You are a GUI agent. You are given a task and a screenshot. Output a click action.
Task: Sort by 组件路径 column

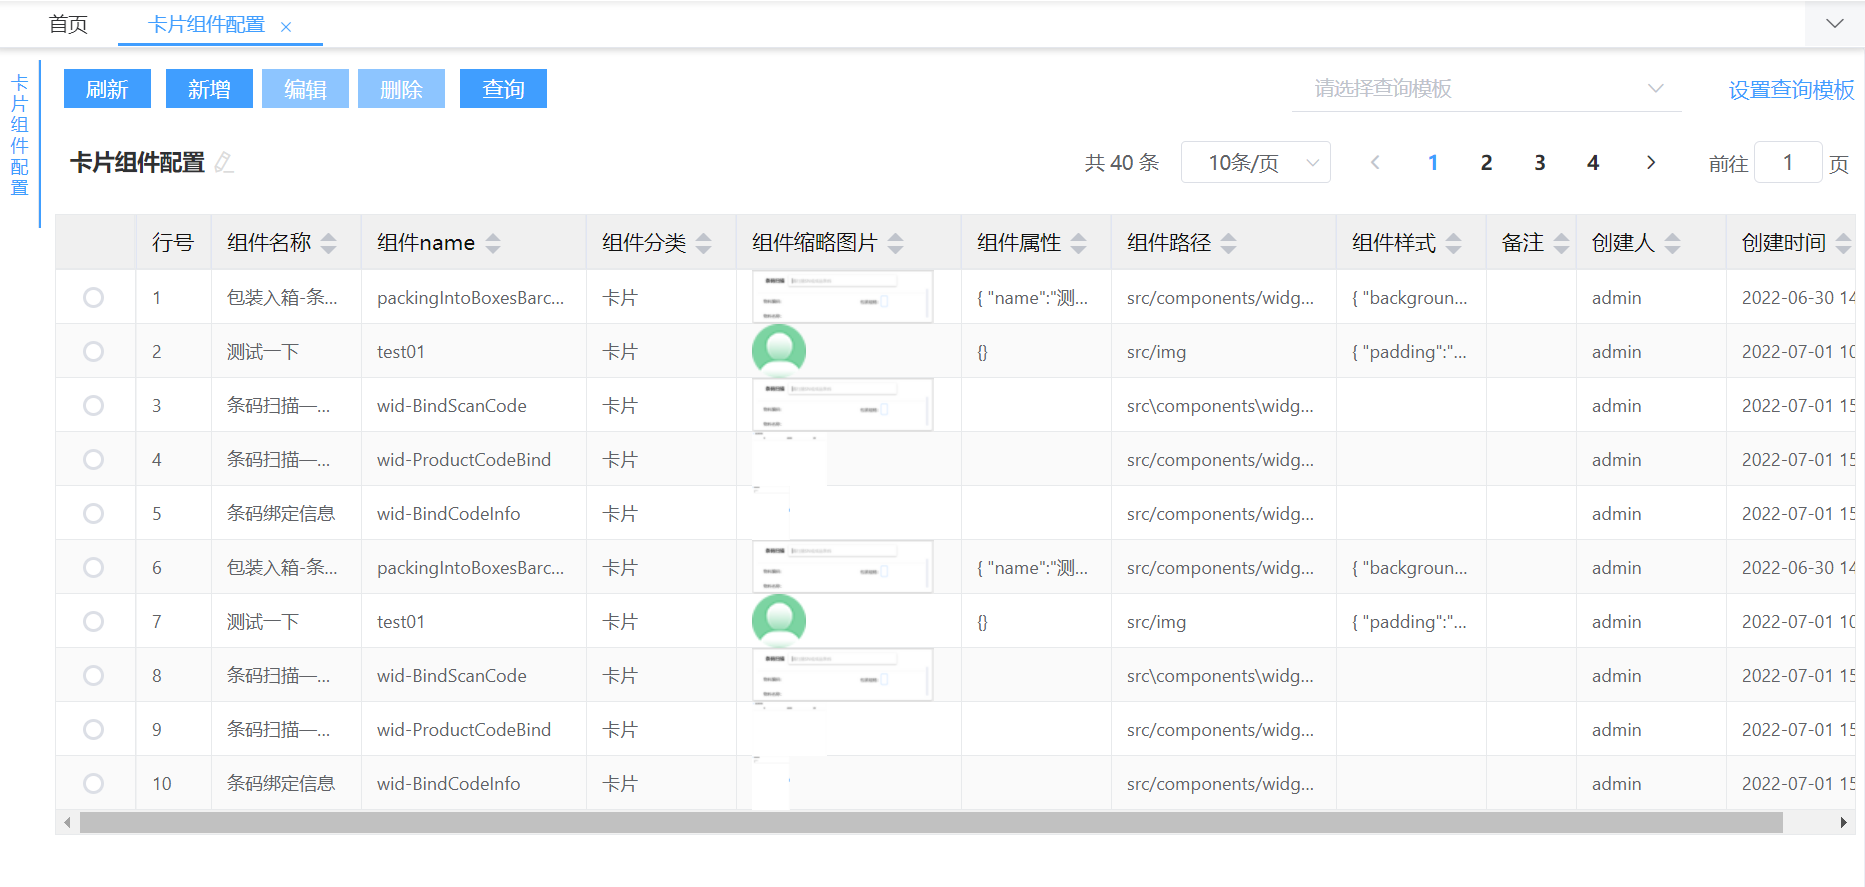(1228, 243)
